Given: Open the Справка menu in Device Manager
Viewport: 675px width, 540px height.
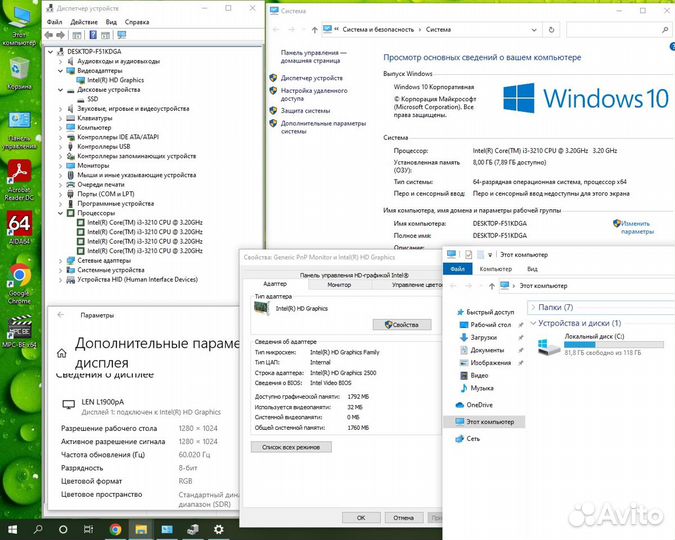Looking at the screenshot, I should coord(137,22).
